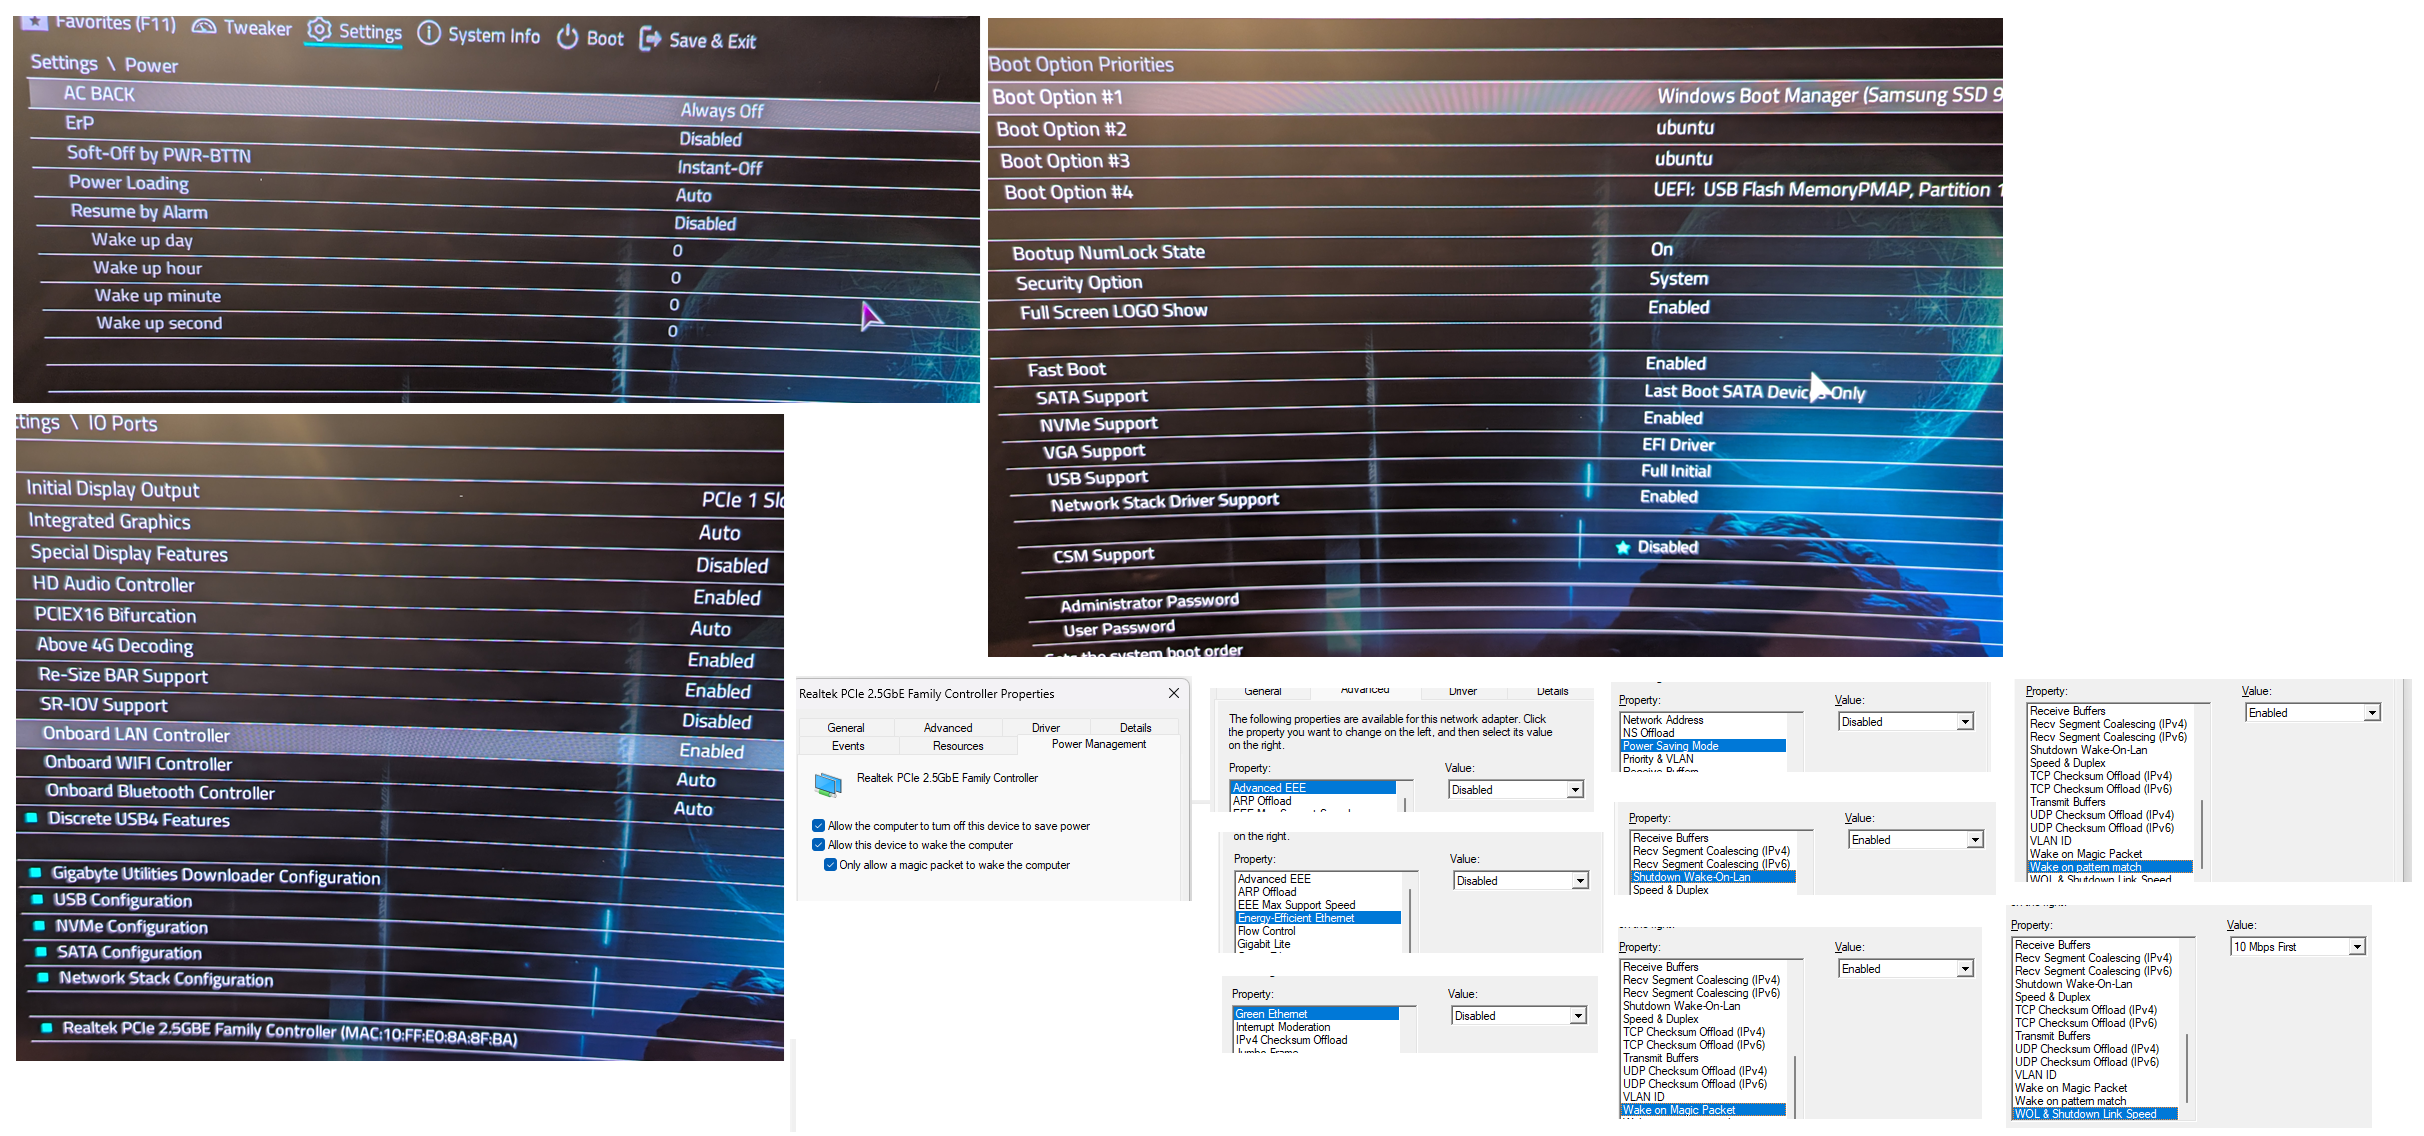The image size is (2424, 1136).
Task: Select the Onboard LAN Controller row
Action: pyautogui.click(x=136, y=735)
